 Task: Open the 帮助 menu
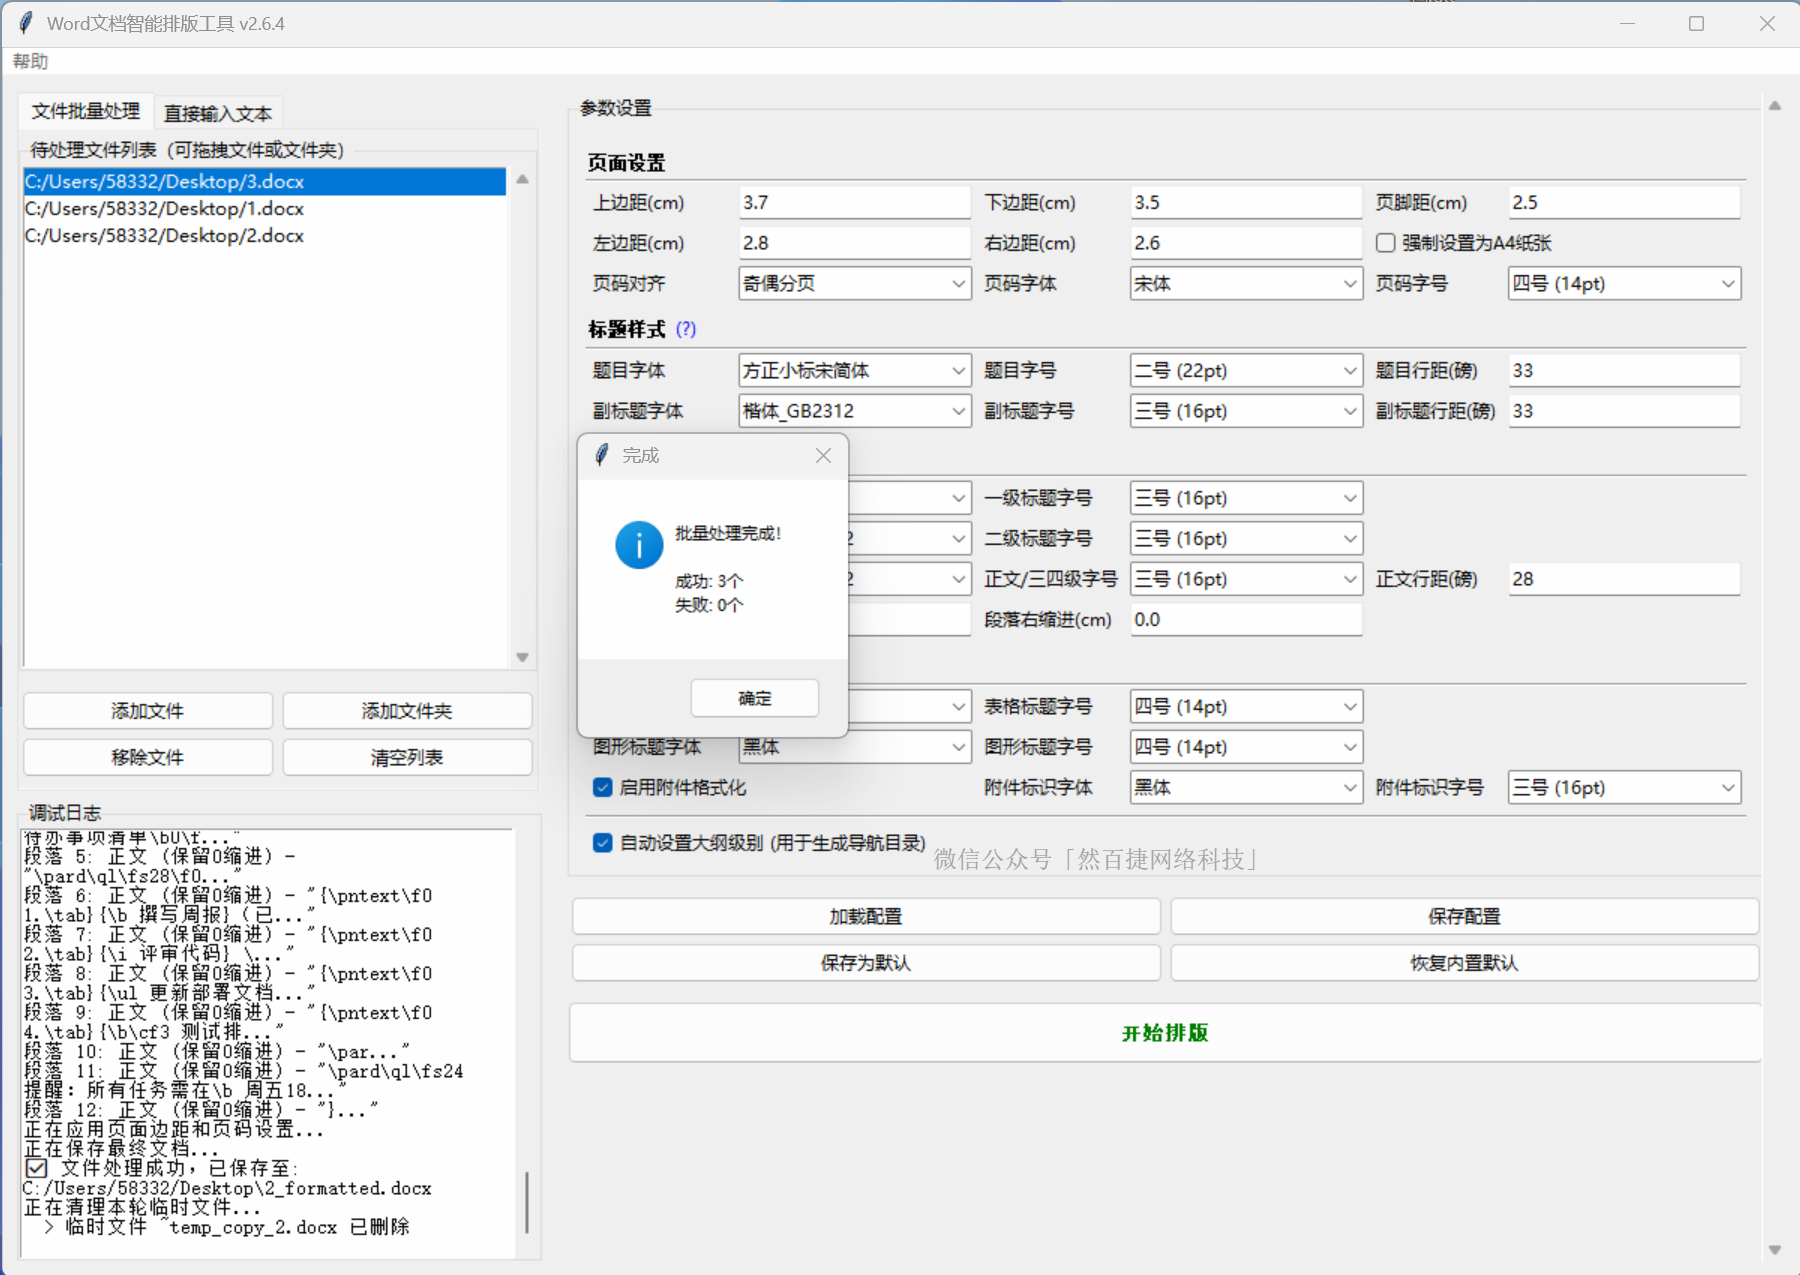30,61
